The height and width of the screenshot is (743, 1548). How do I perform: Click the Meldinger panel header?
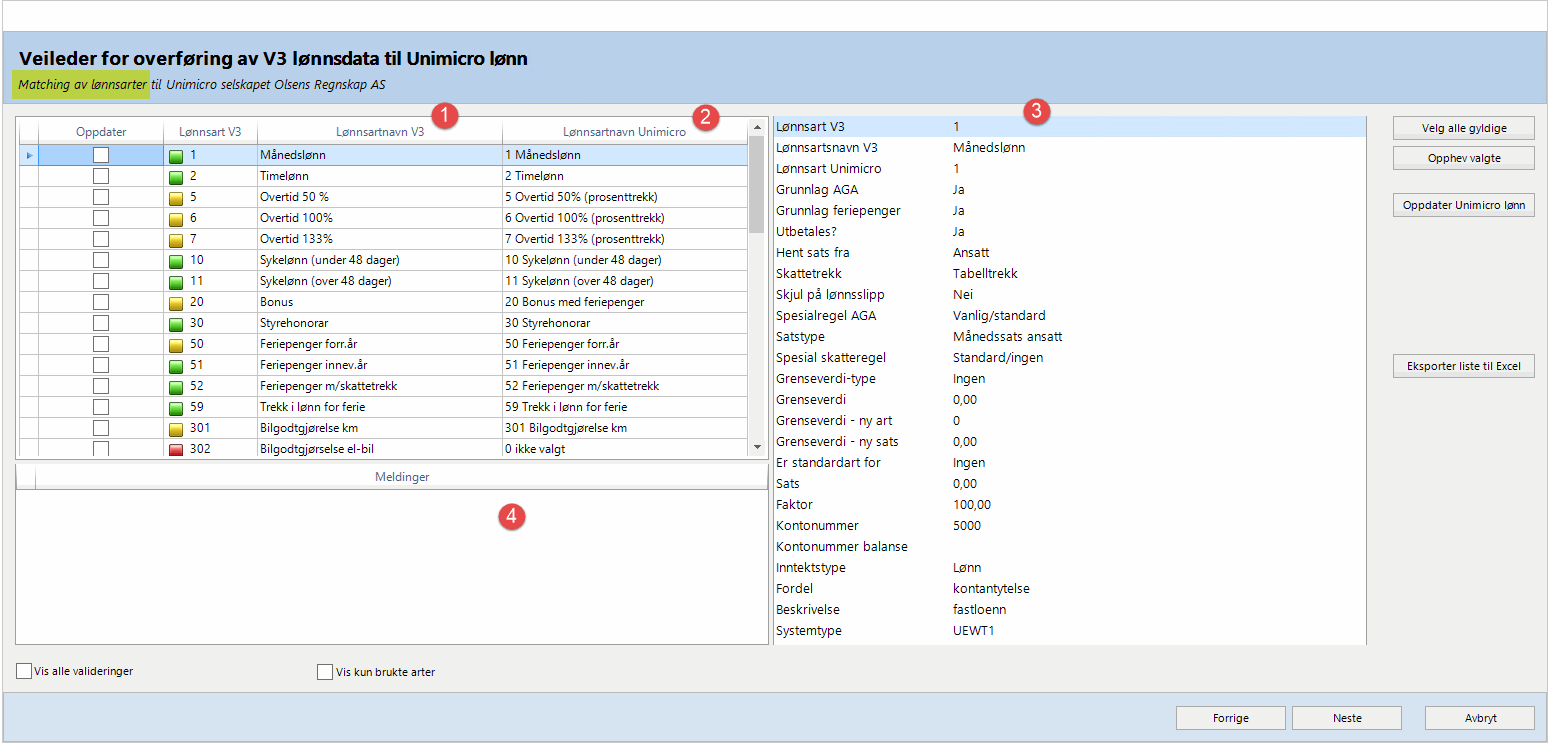point(401,478)
